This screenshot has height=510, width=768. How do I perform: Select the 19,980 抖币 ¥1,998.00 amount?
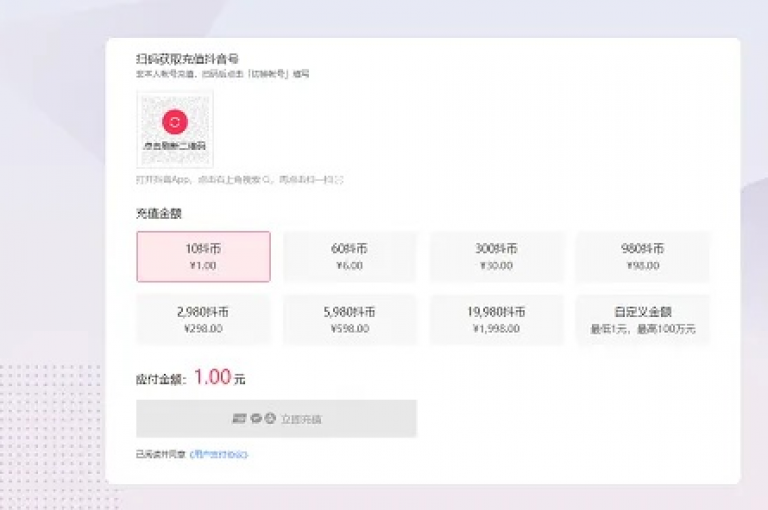tap(496, 320)
